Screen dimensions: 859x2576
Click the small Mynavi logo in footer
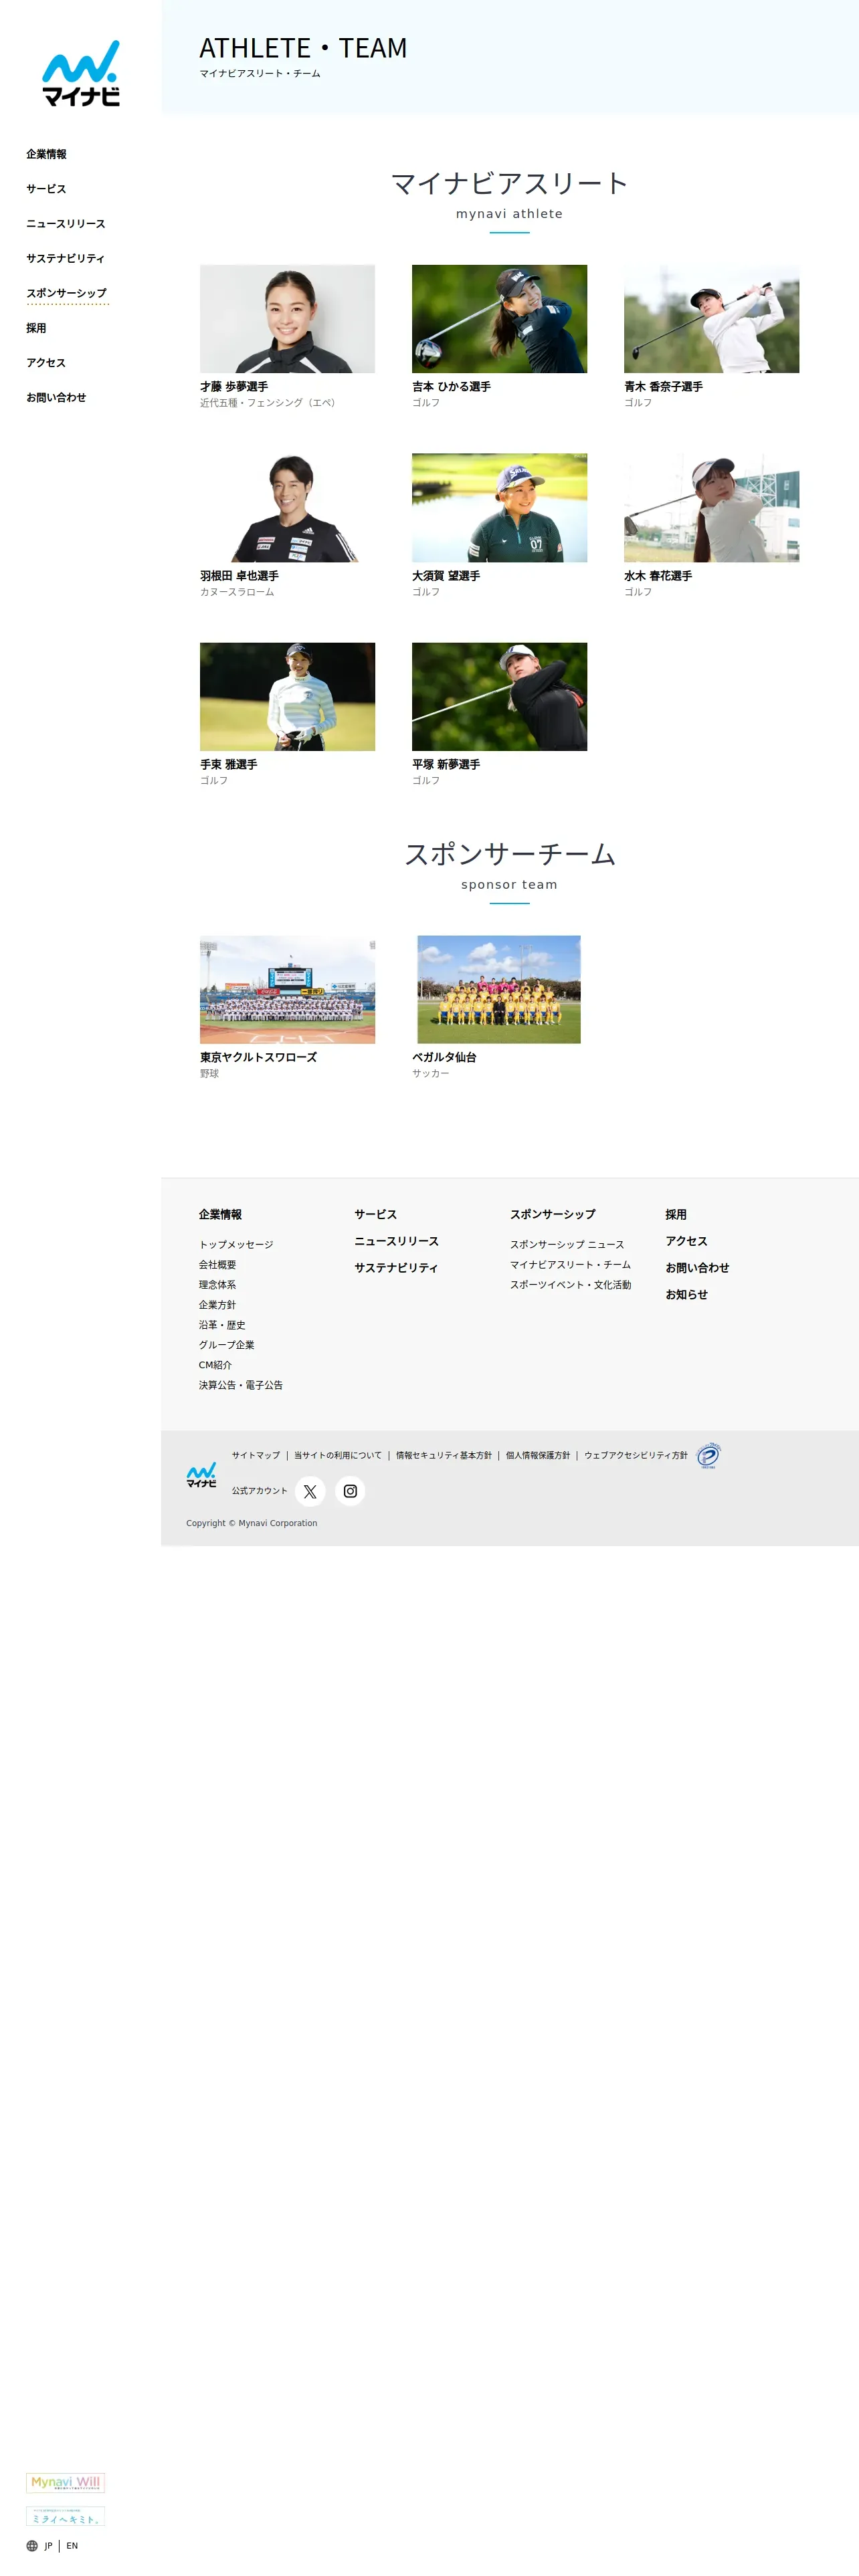[201, 1475]
